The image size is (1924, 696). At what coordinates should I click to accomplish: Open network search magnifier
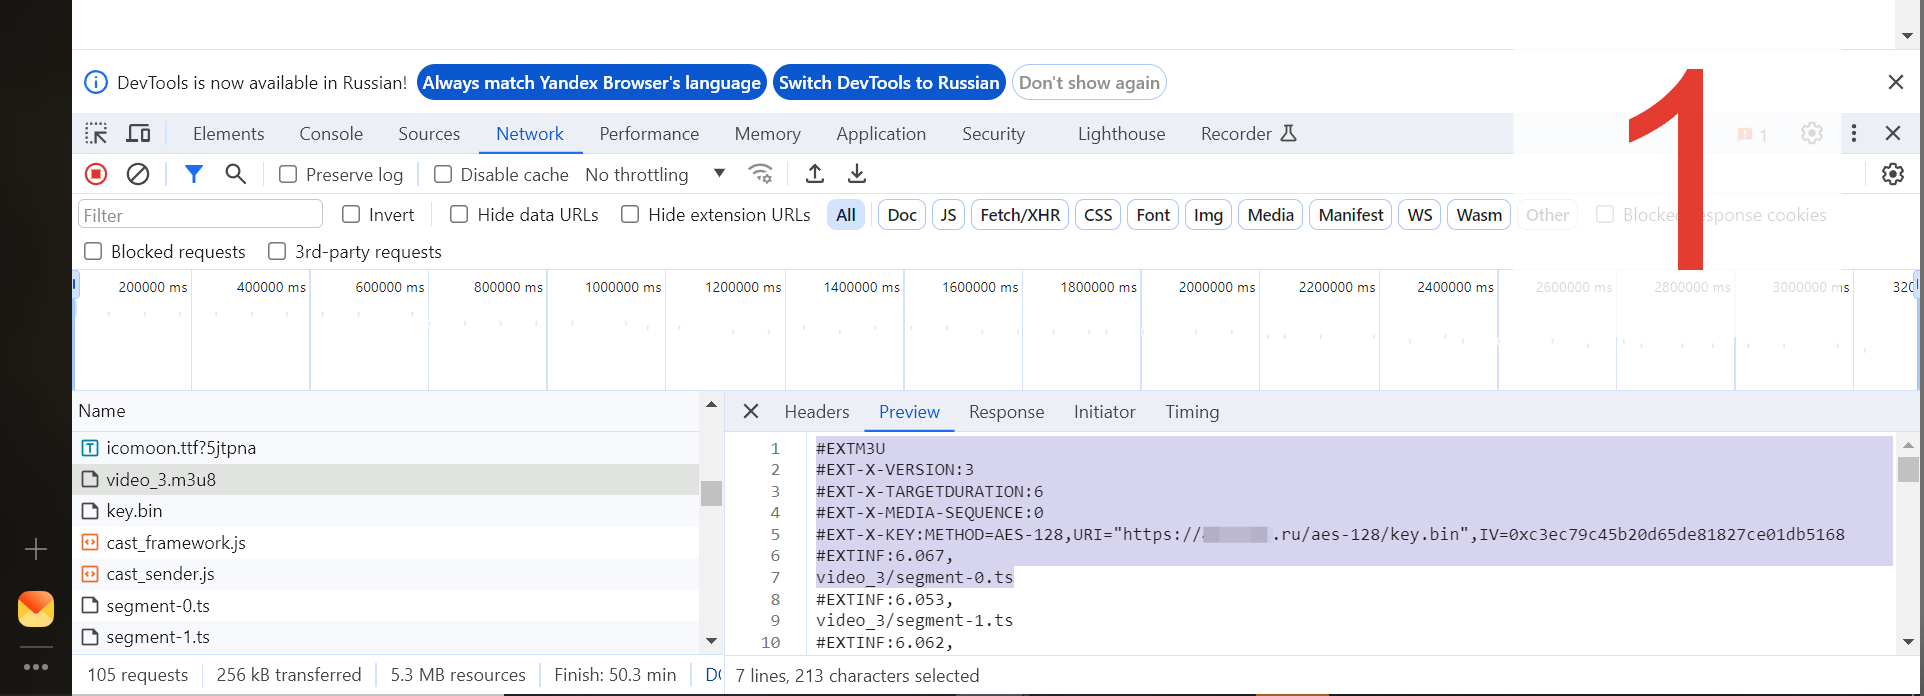tap(236, 174)
